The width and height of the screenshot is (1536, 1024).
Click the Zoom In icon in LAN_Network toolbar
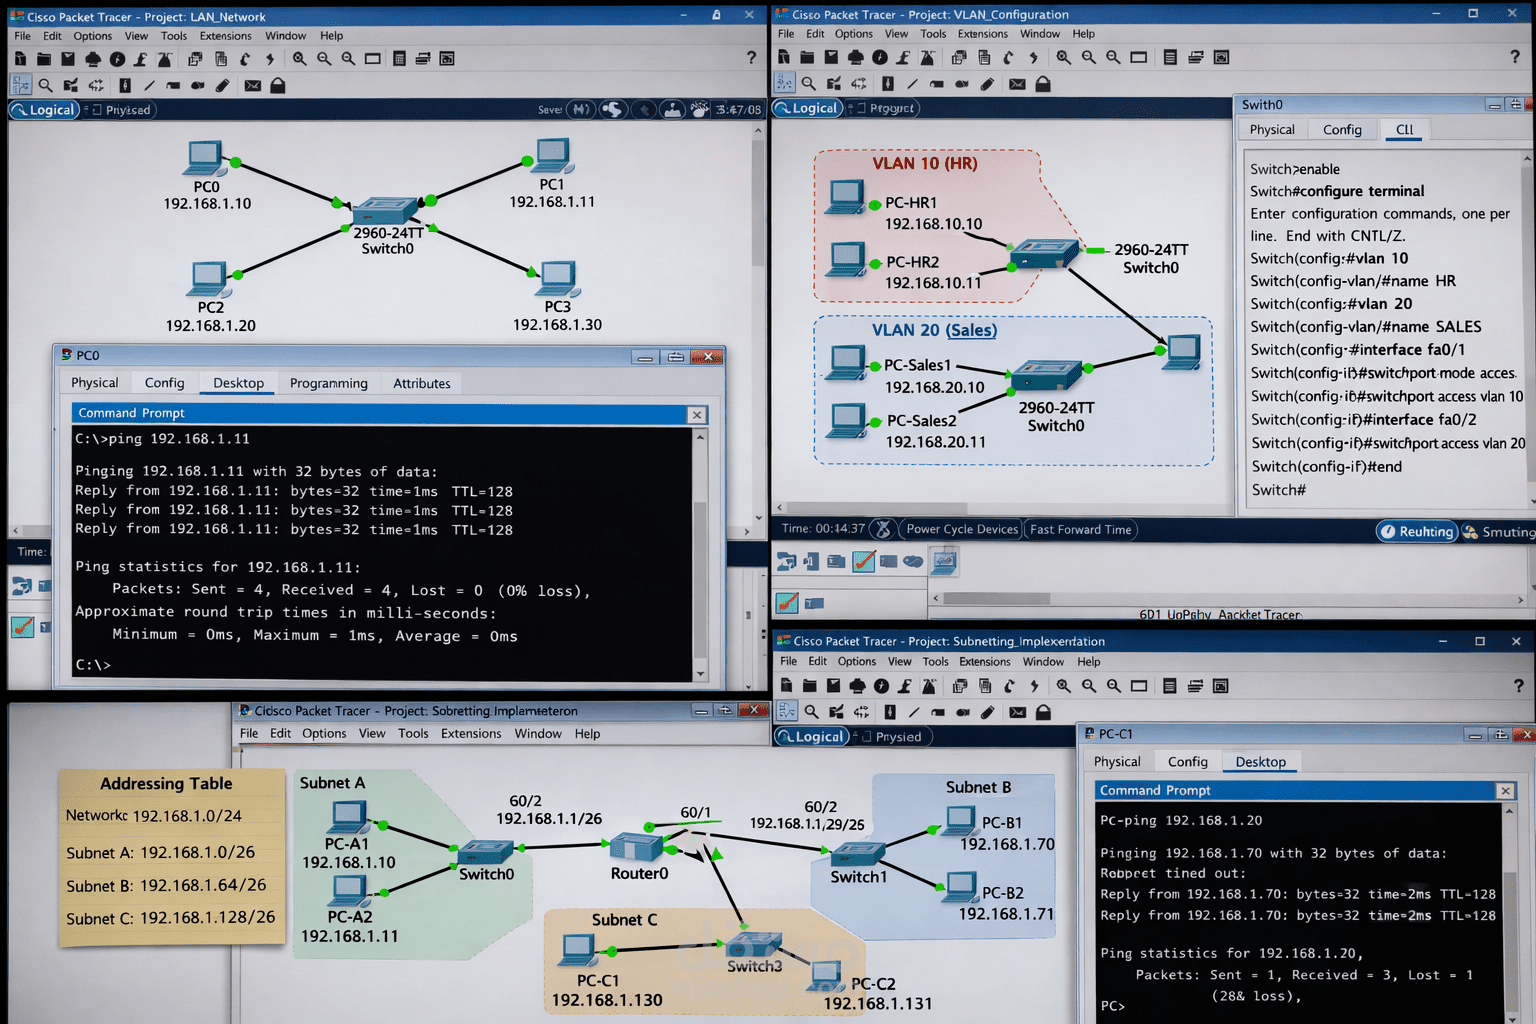point(299,58)
